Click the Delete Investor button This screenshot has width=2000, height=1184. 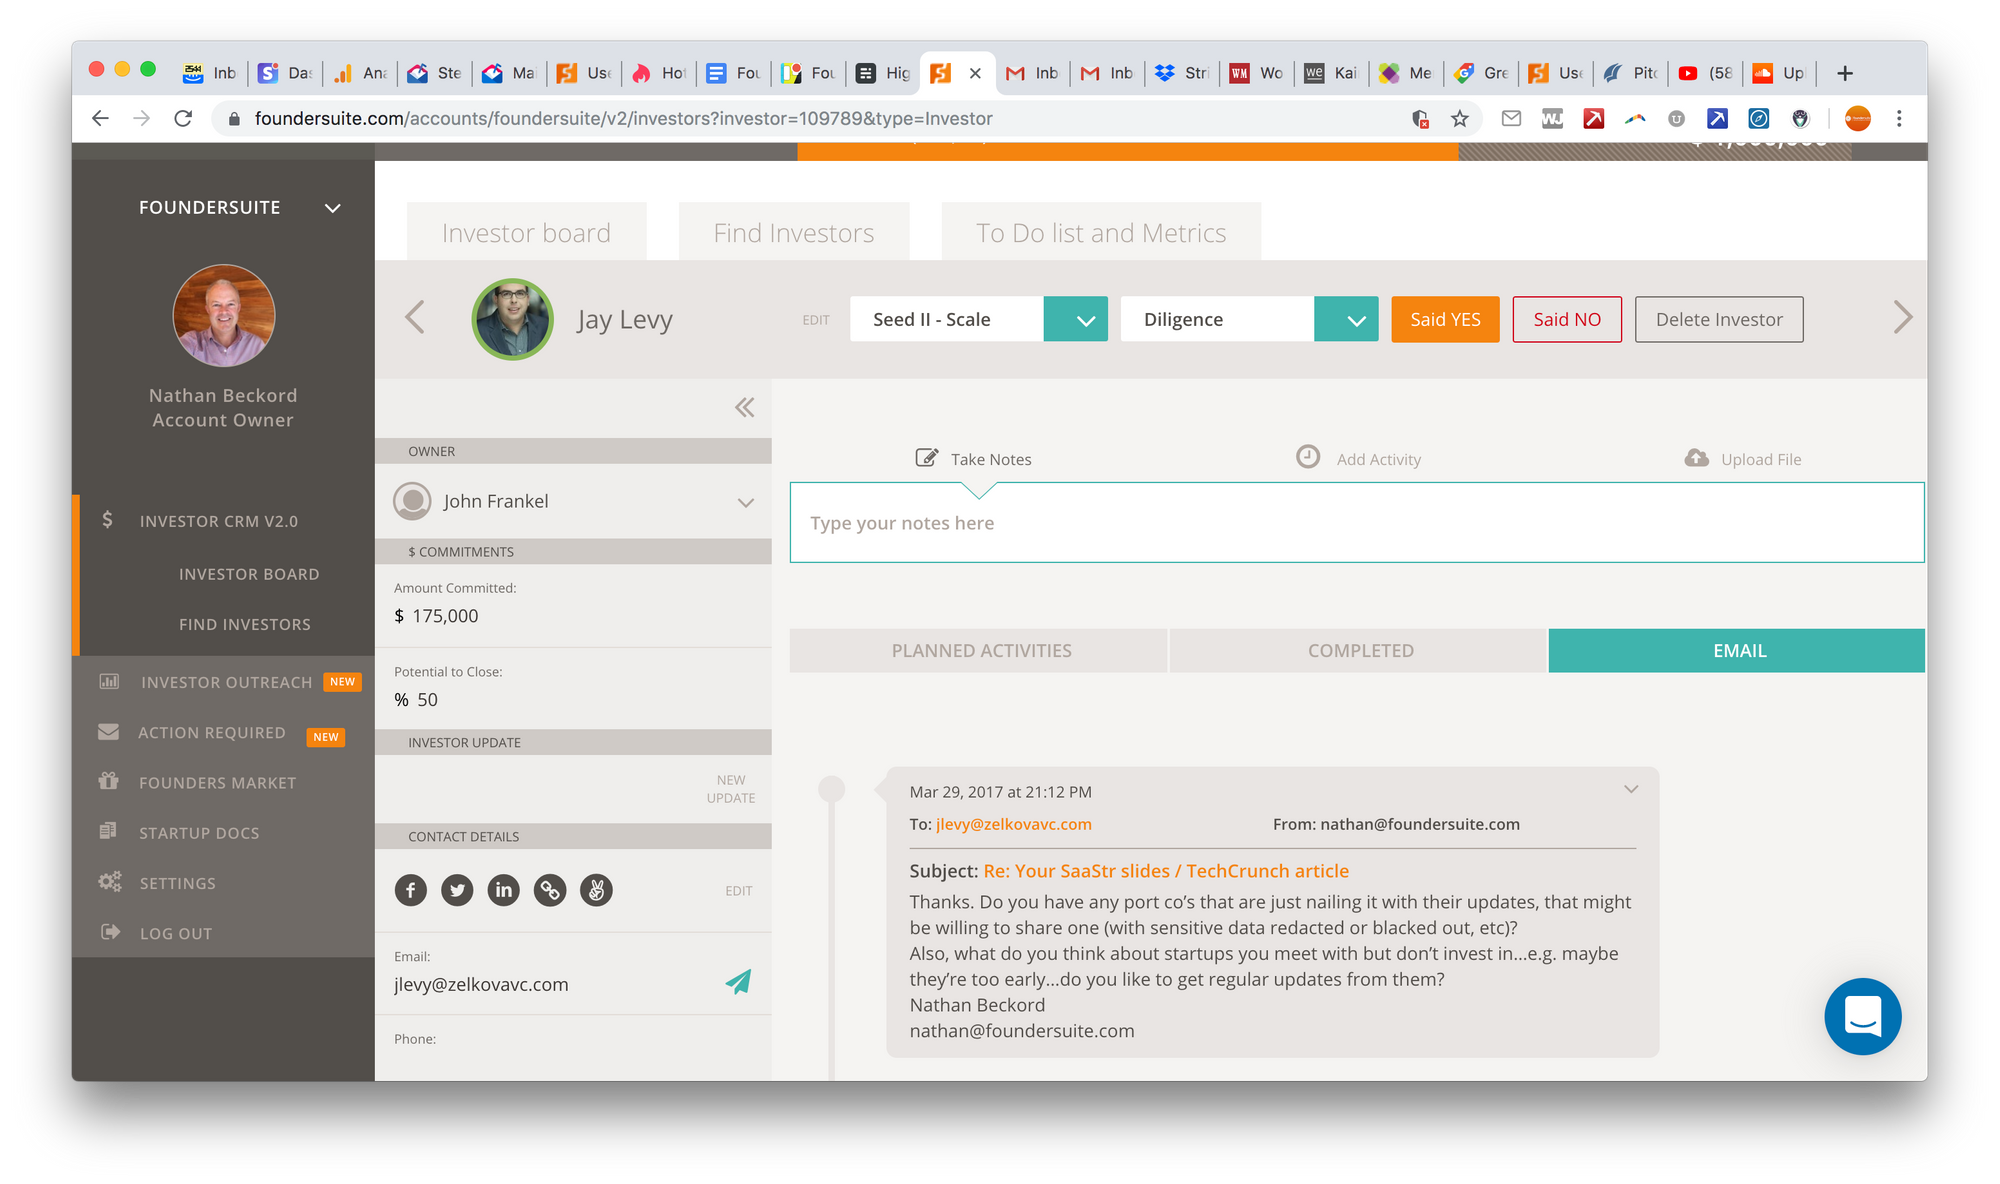pos(1718,320)
